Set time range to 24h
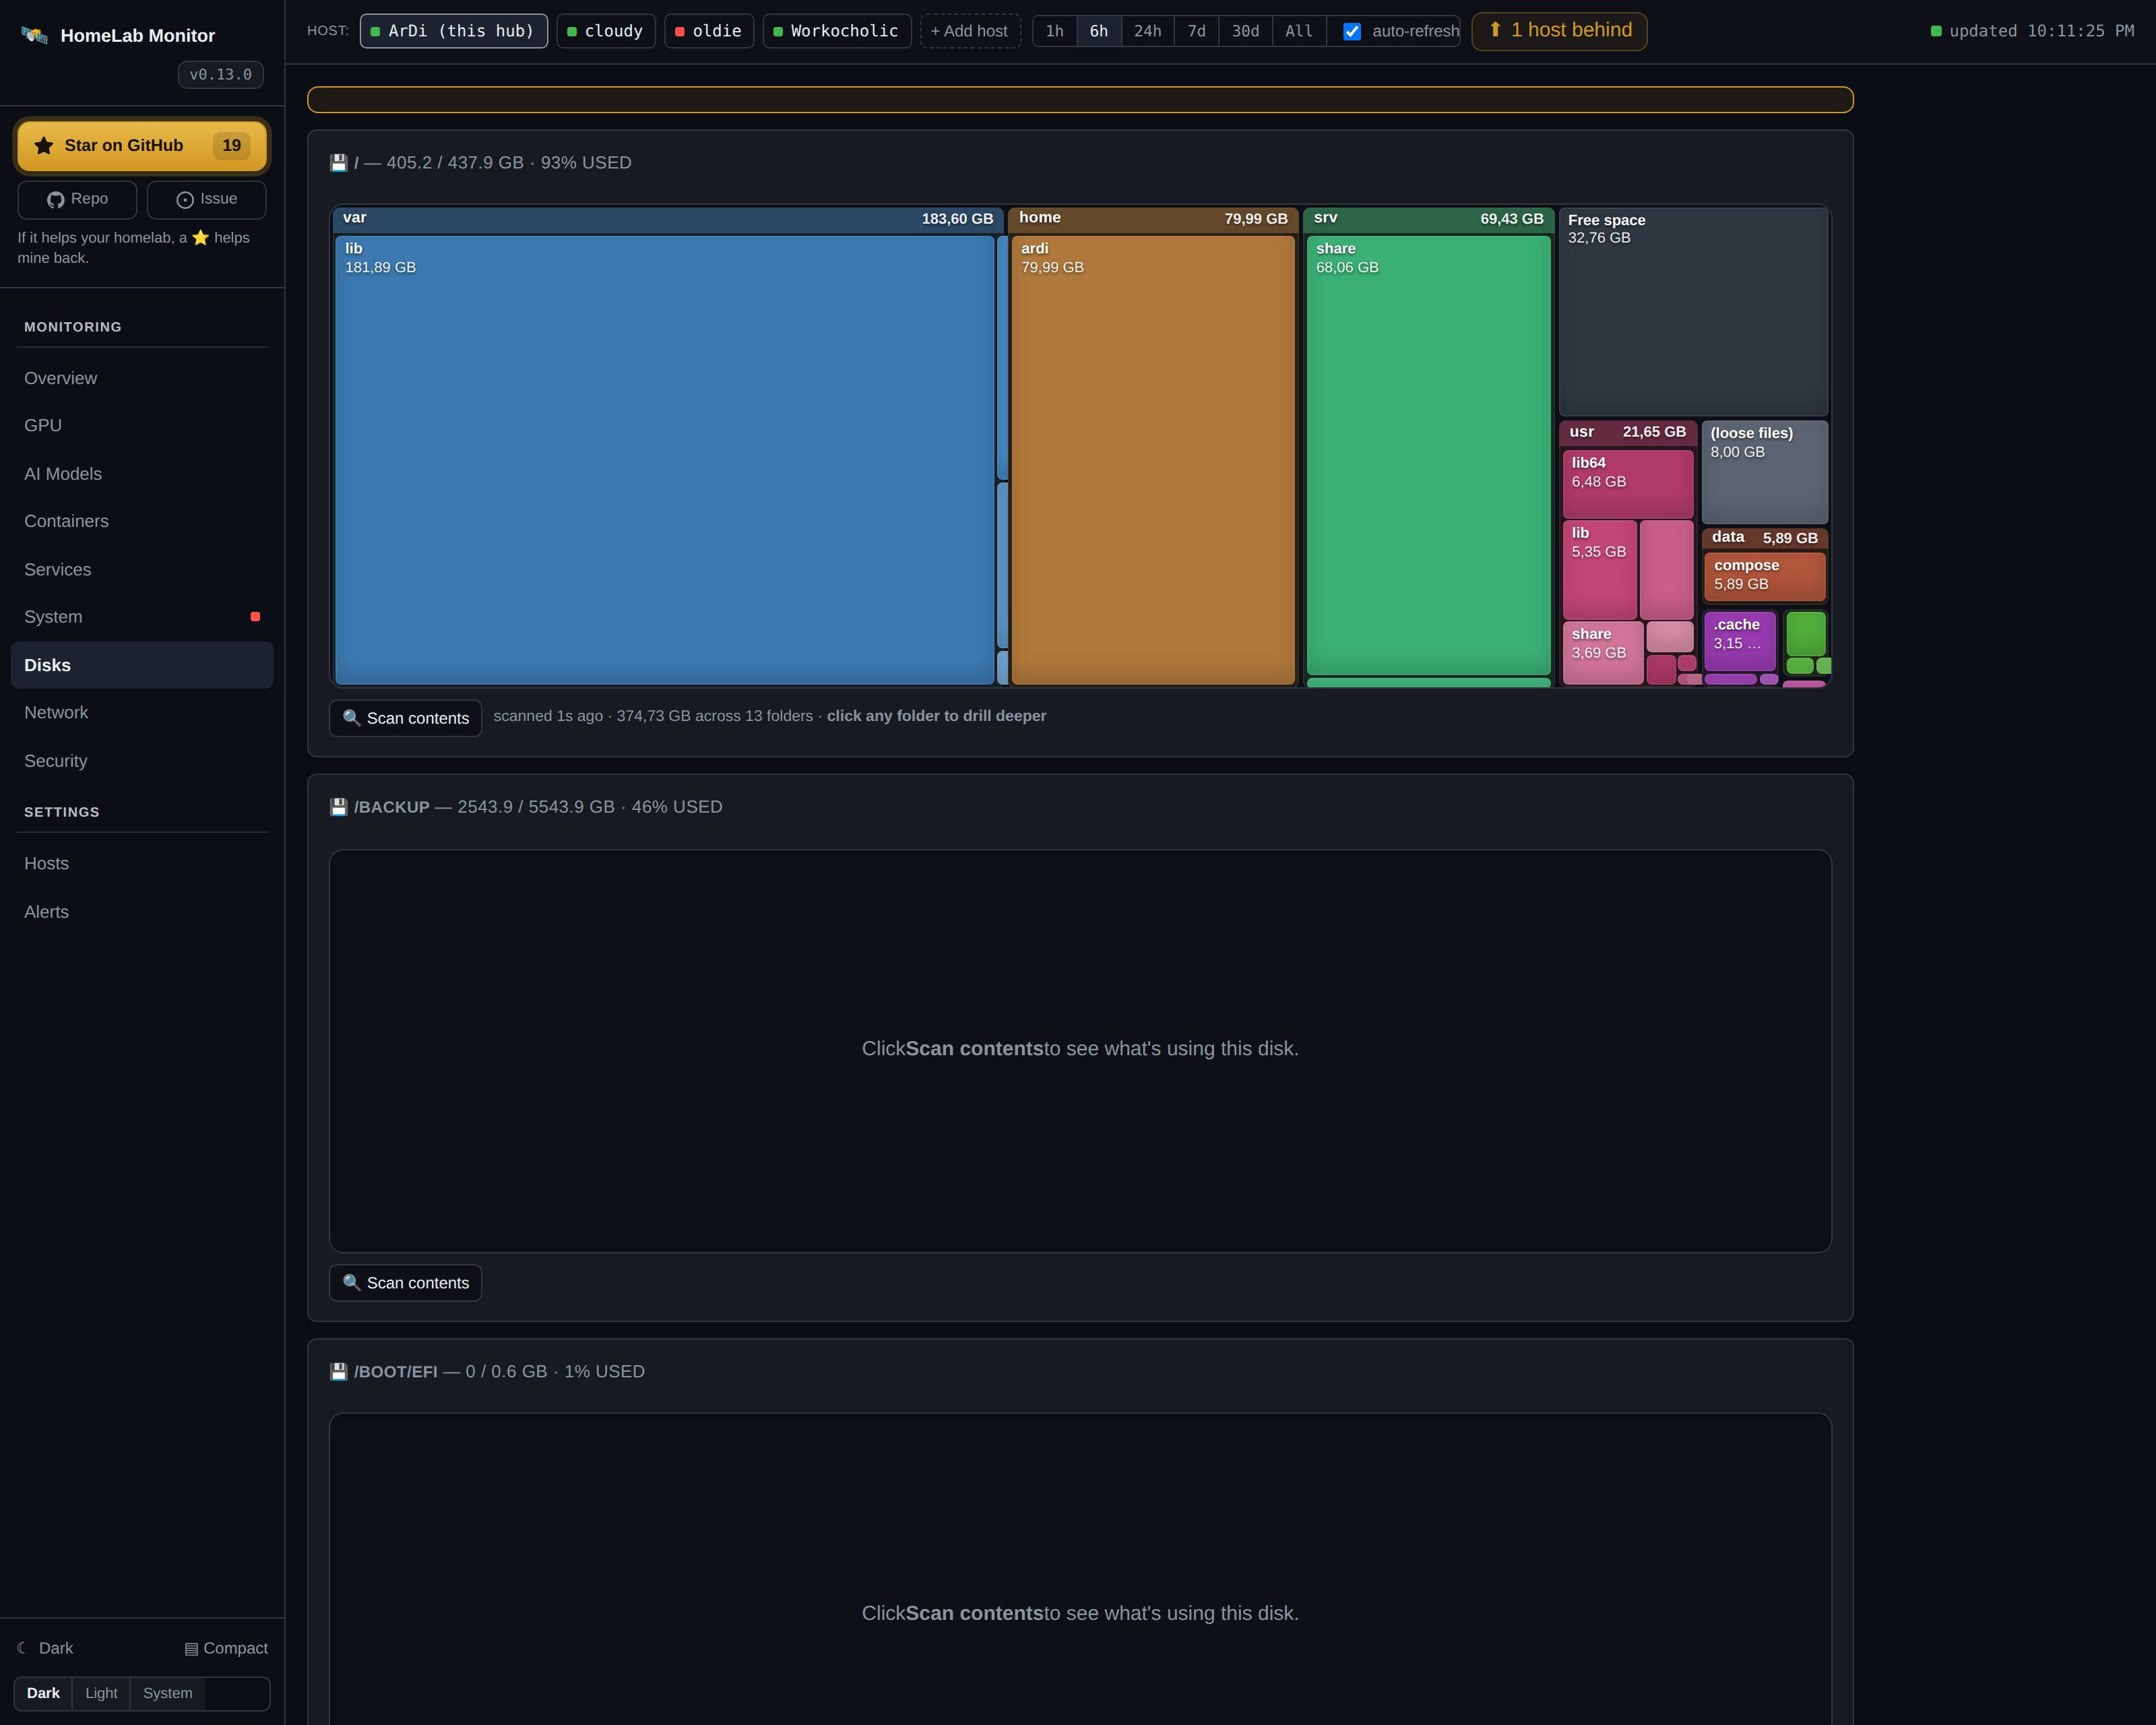This screenshot has height=1725, width=2156. tap(1148, 31)
